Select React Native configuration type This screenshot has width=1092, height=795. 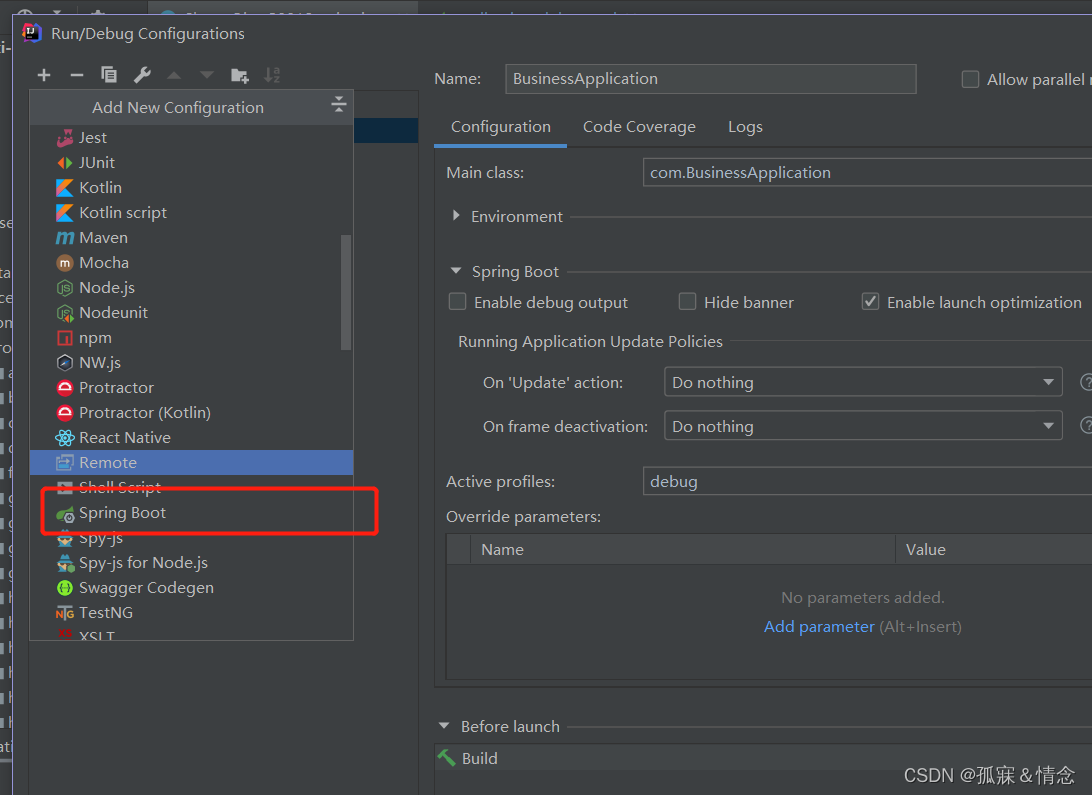tap(192, 438)
